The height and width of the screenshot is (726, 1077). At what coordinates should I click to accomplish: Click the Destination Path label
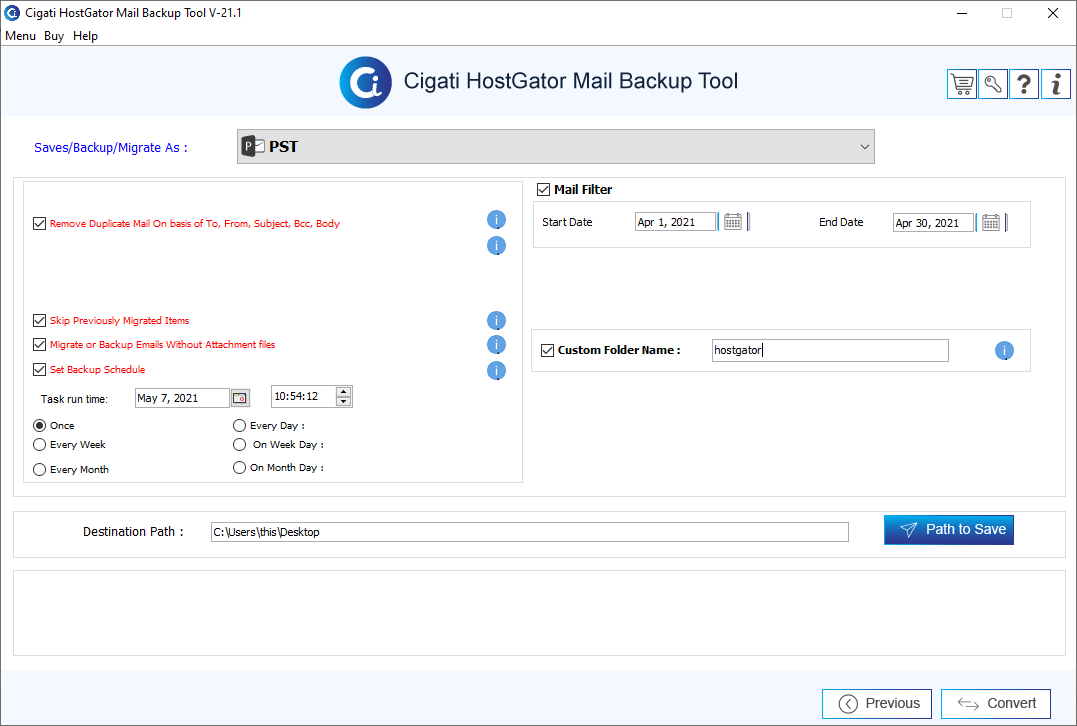[133, 532]
